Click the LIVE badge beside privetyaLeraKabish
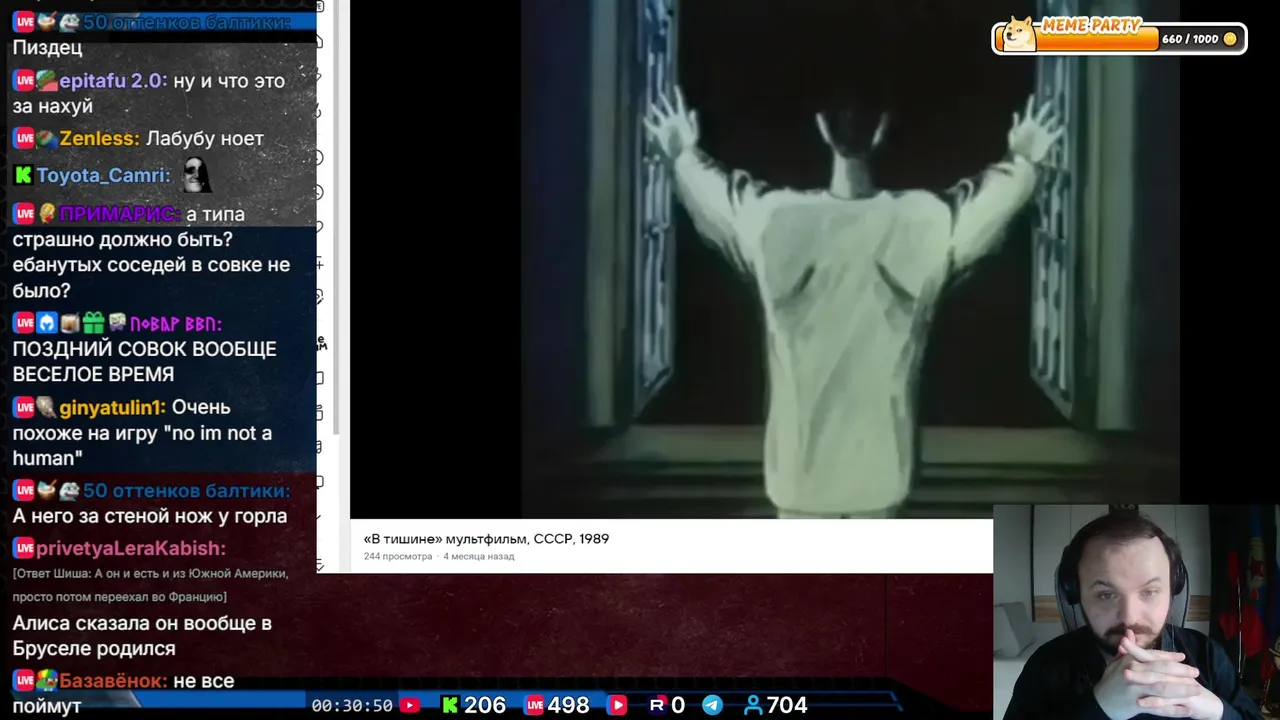The width and height of the screenshot is (1280, 720). (23, 549)
